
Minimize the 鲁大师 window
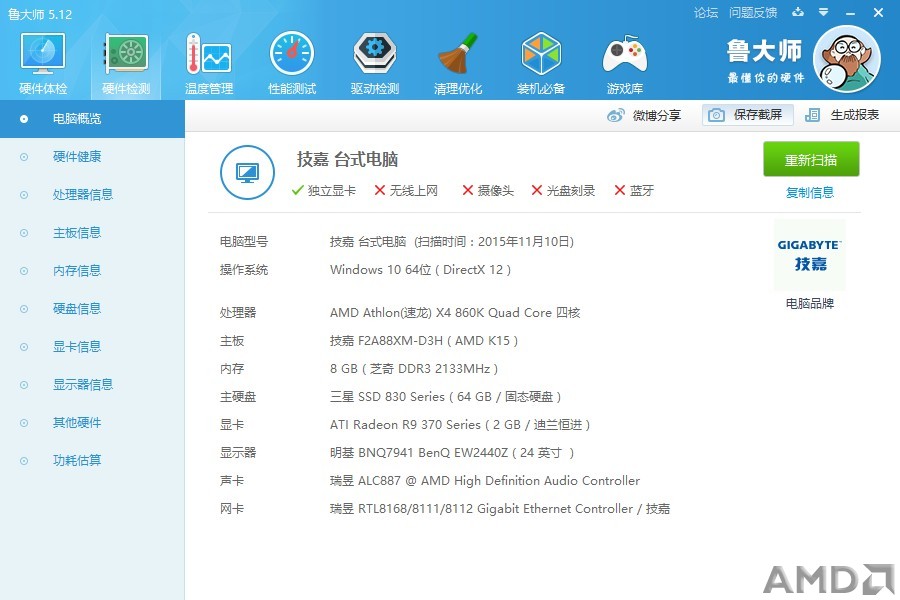click(851, 13)
